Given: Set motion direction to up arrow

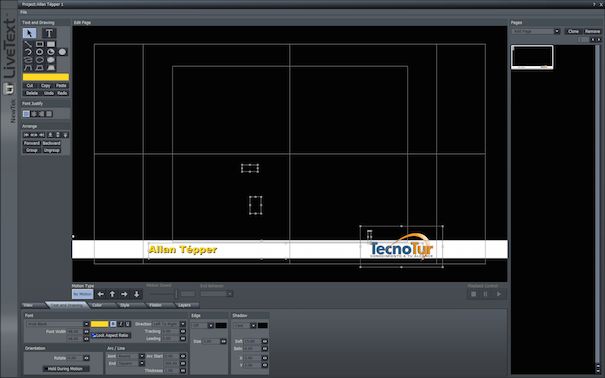Looking at the screenshot, I should (x=112, y=294).
